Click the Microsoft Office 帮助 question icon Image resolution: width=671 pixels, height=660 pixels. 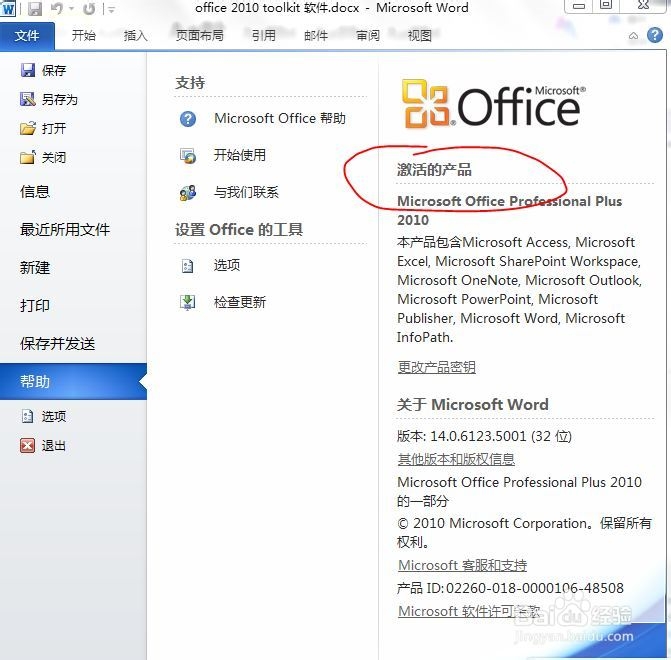coord(188,119)
